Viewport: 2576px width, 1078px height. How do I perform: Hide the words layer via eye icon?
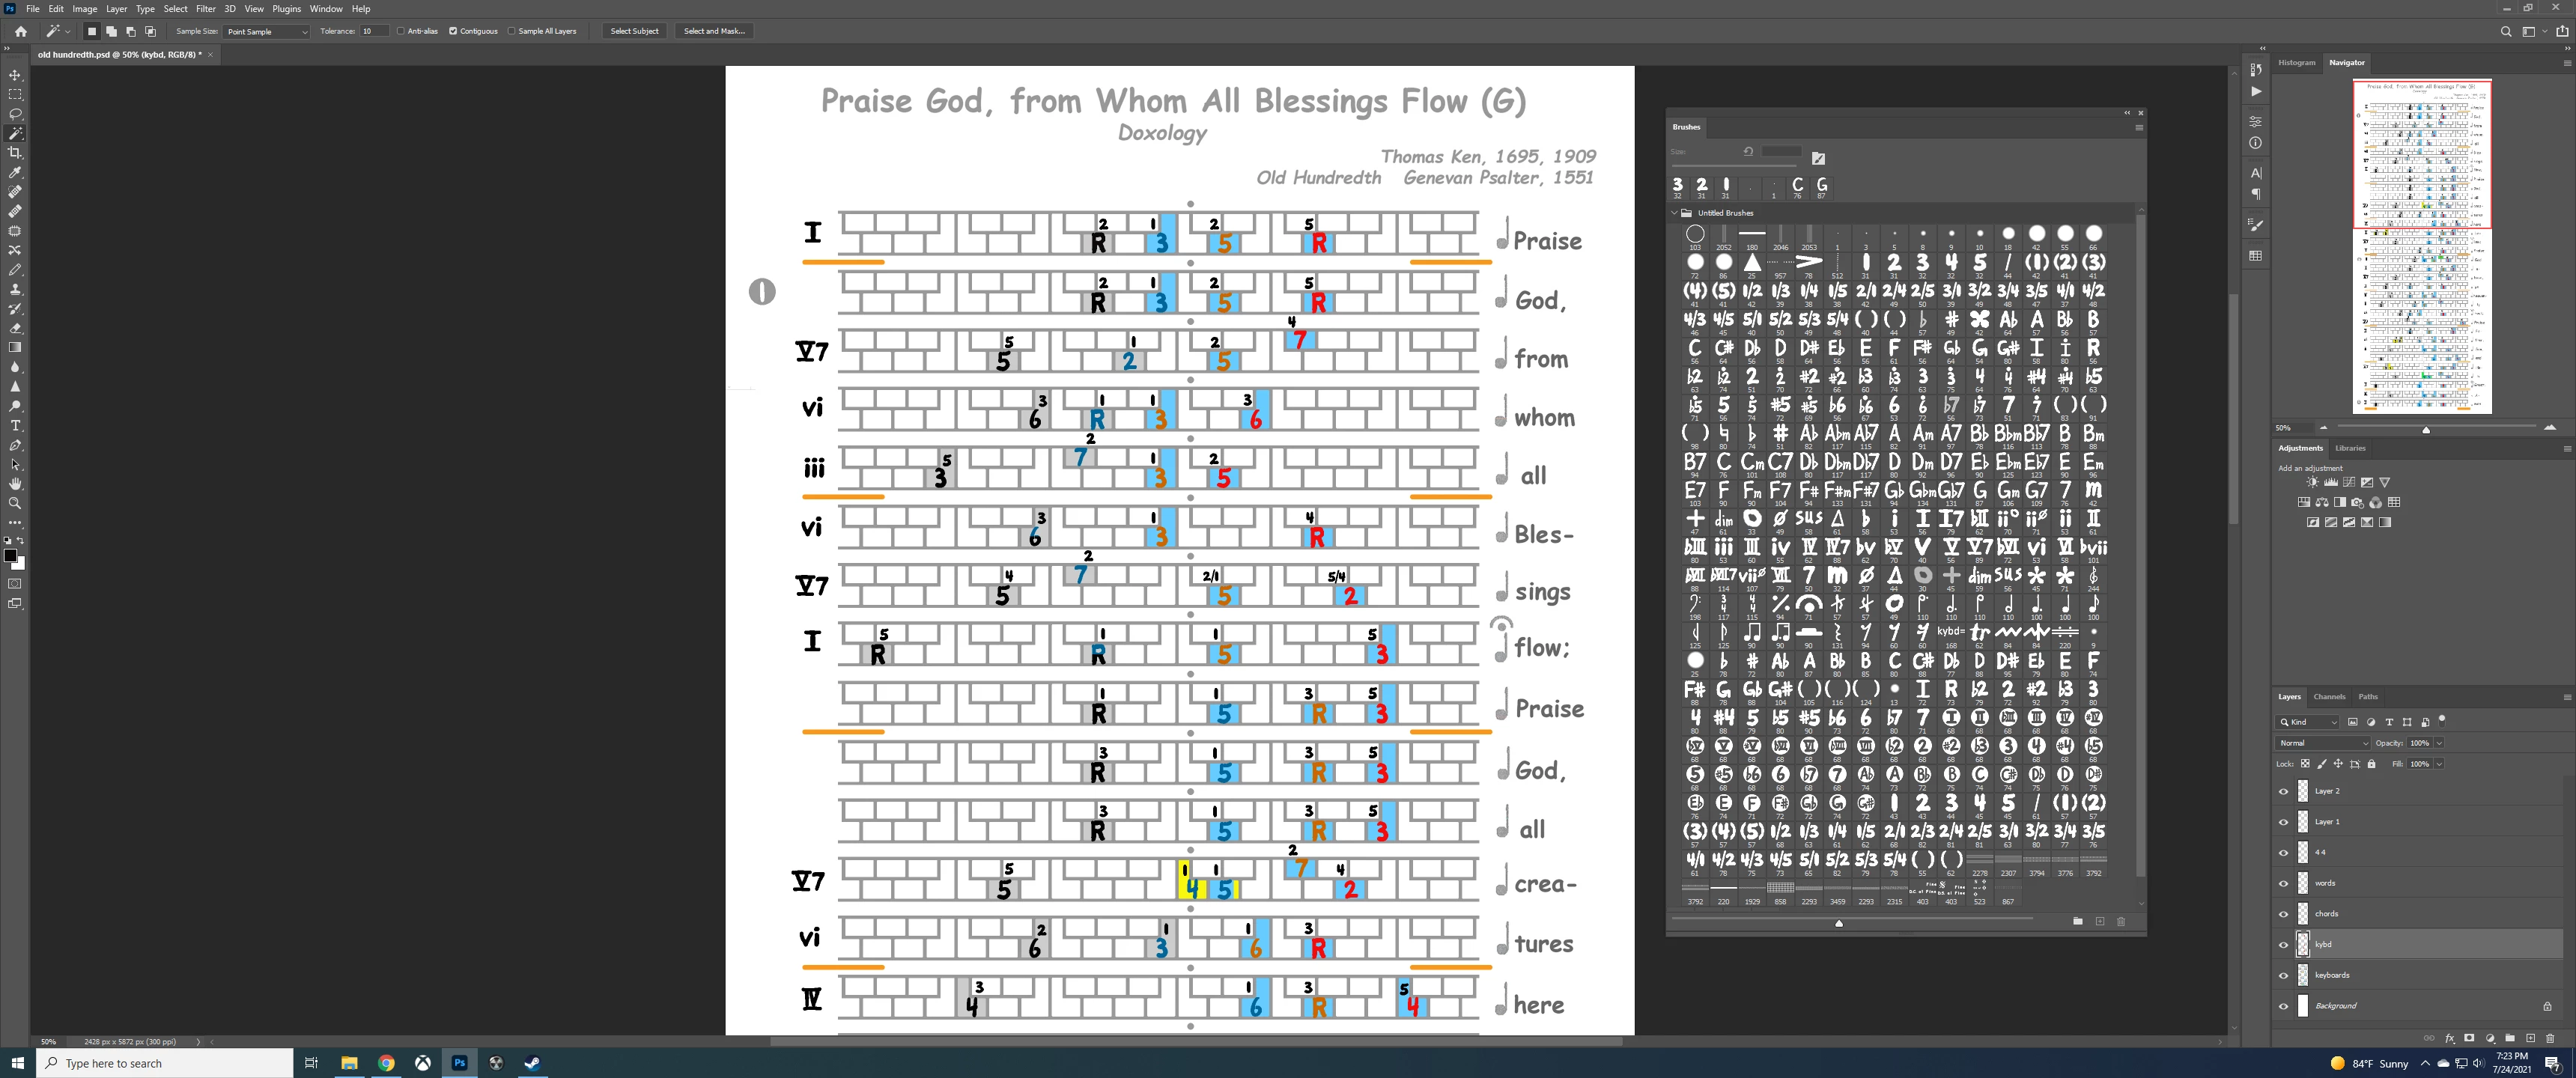point(2283,883)
